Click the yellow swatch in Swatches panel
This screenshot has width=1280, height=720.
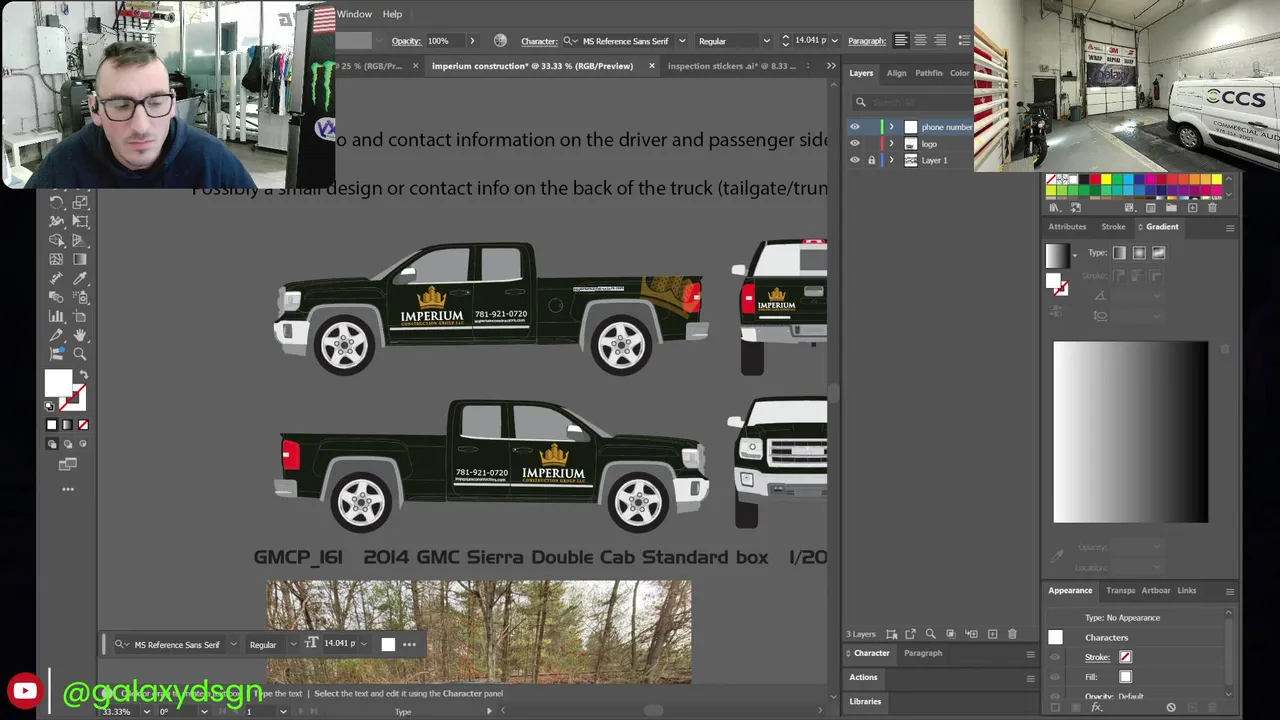(1105, 180)
